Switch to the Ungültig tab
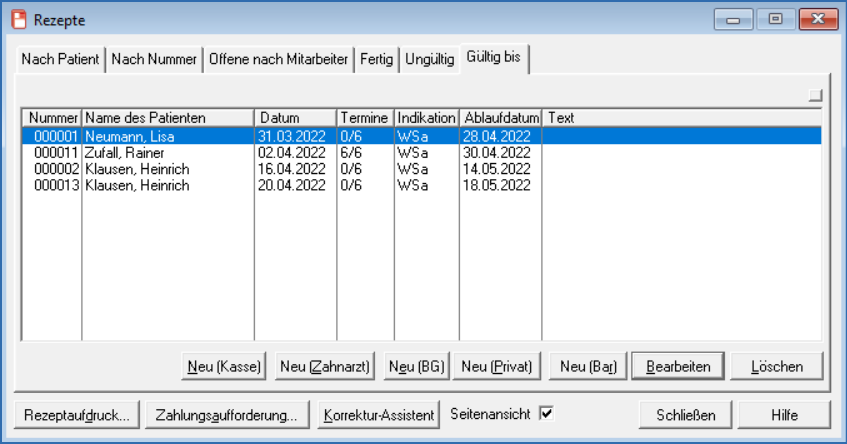The image size is (847, 444). (429, 60)
